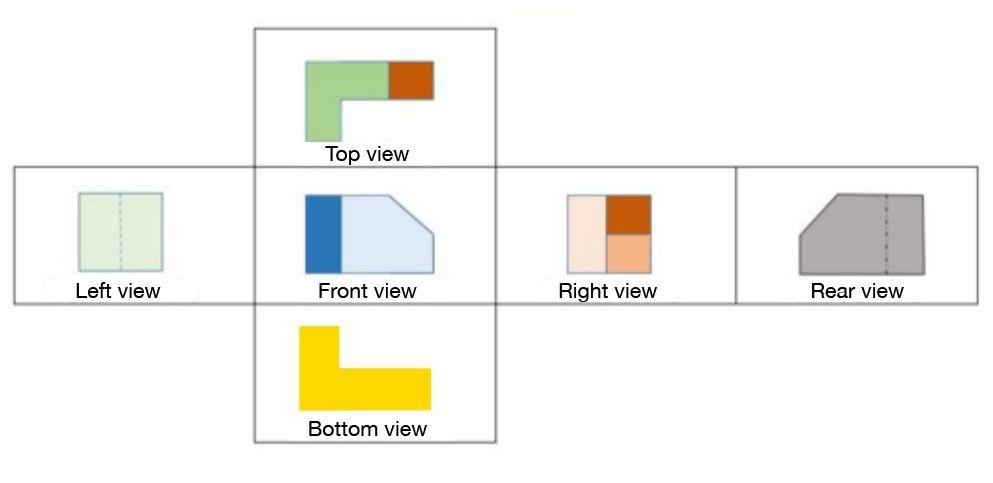Click the pale peach rectangle in right view
This screenshot has width=993, height=483.
pyautogui.click(x=587, y=234)
